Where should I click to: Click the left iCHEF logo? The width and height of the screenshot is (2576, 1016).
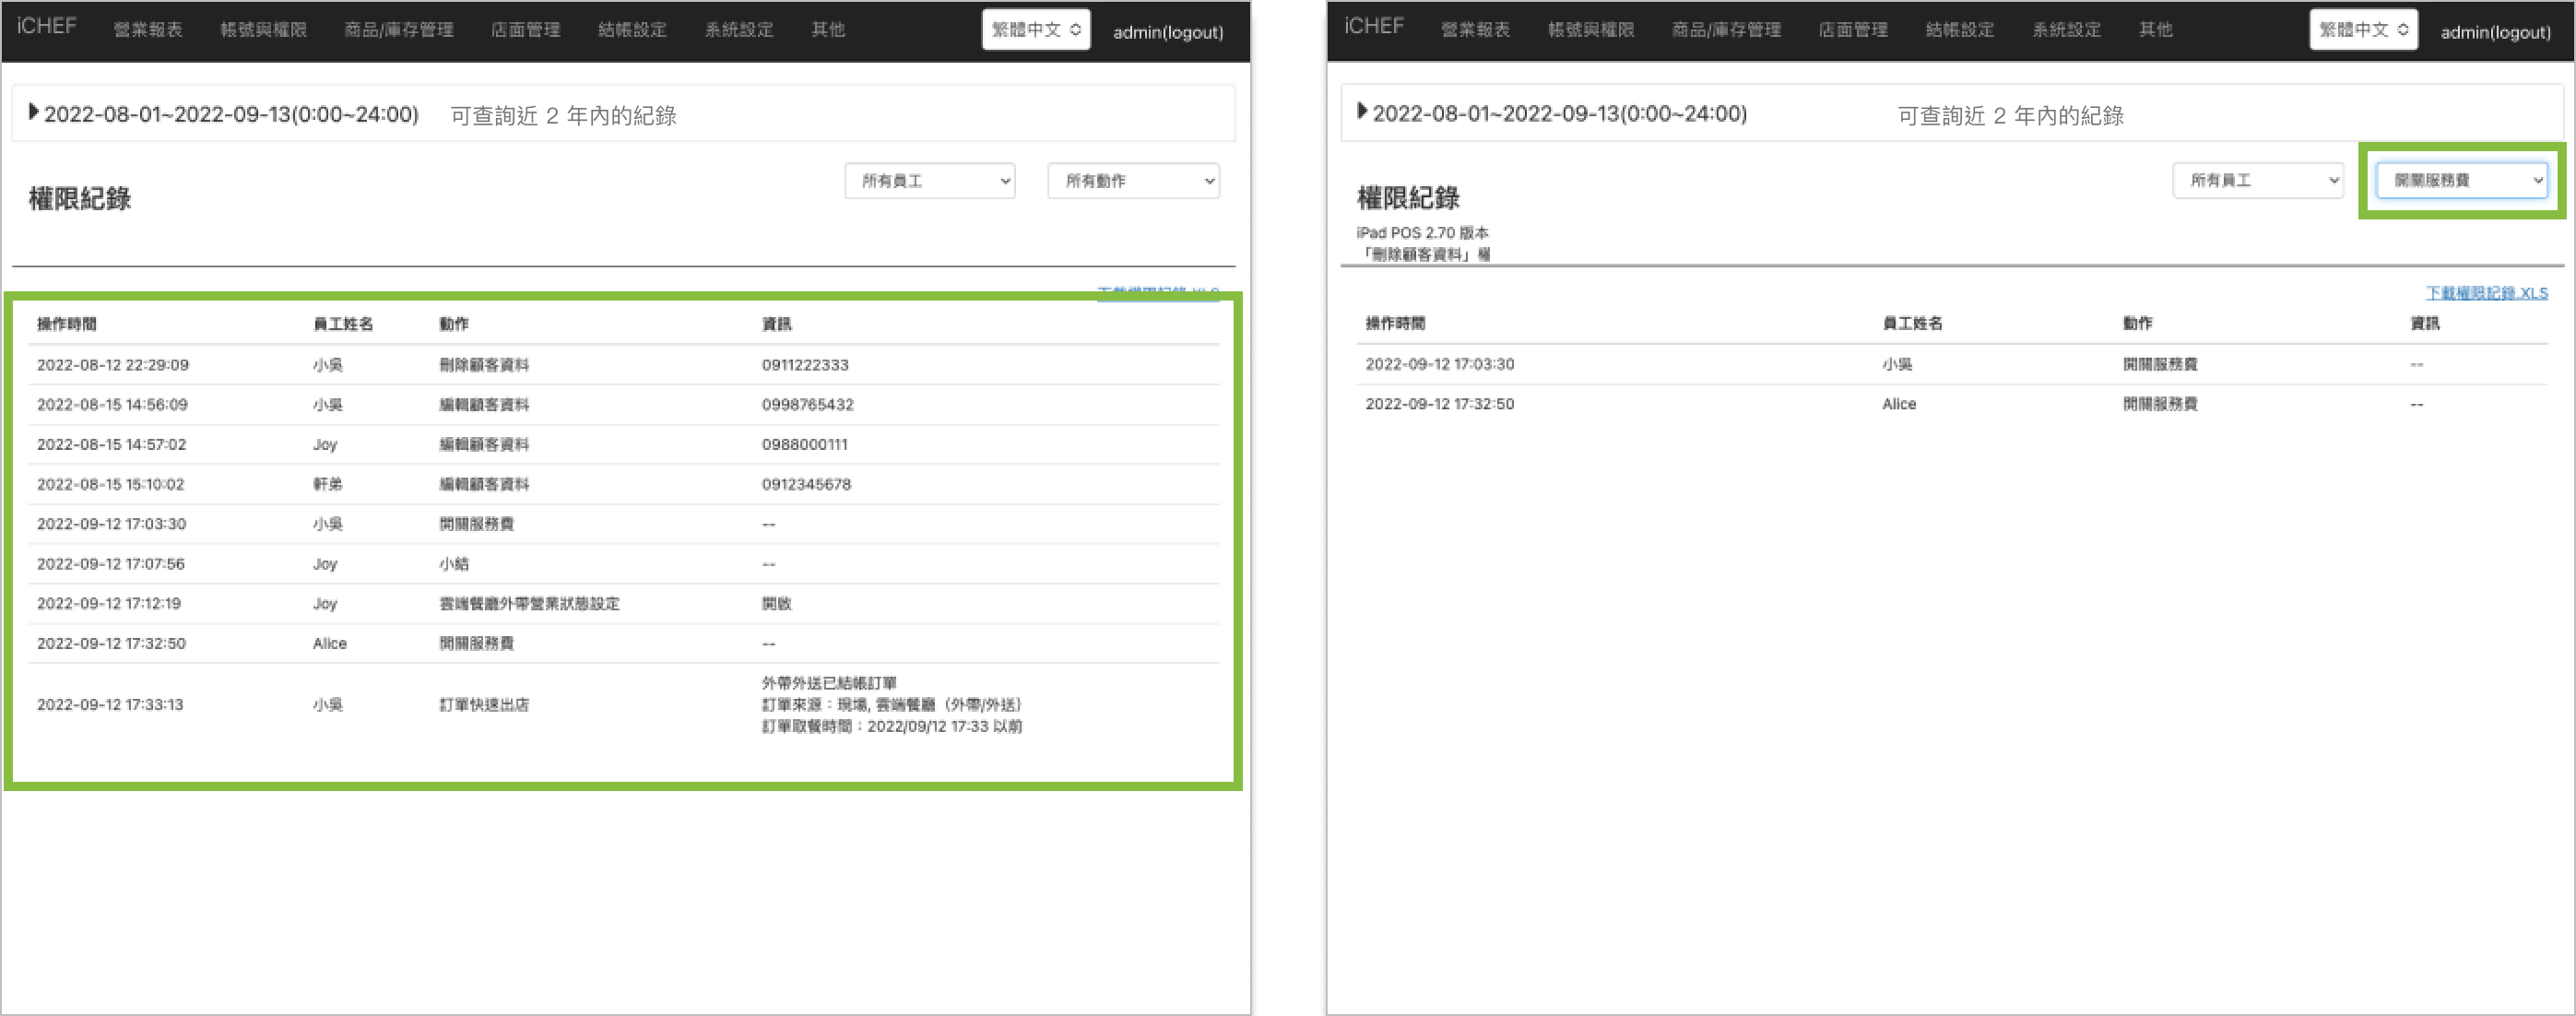point(47,26)
